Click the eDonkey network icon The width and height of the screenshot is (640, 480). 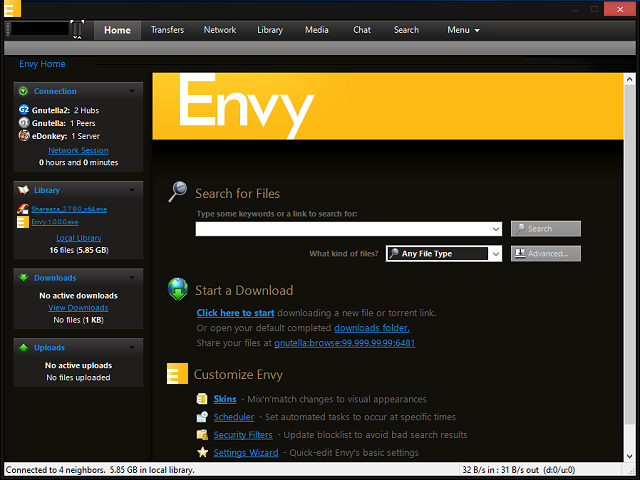pos(24,135)
